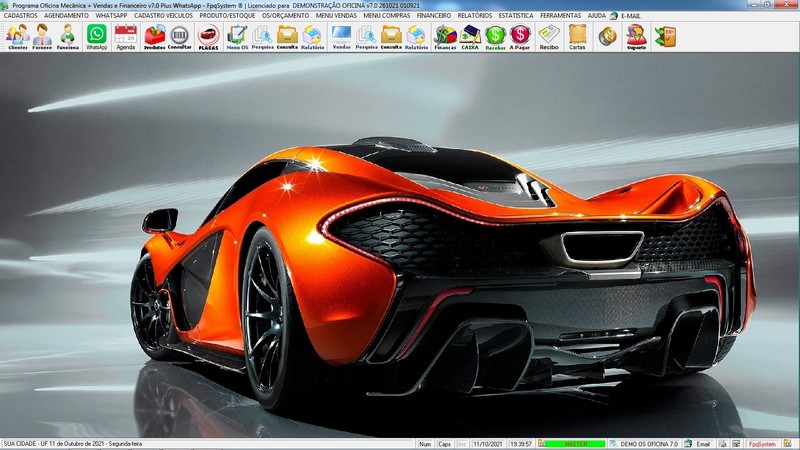Screen dimensions: 800x450
Task: Open the Menu OS icon
Action: point(237,37)
